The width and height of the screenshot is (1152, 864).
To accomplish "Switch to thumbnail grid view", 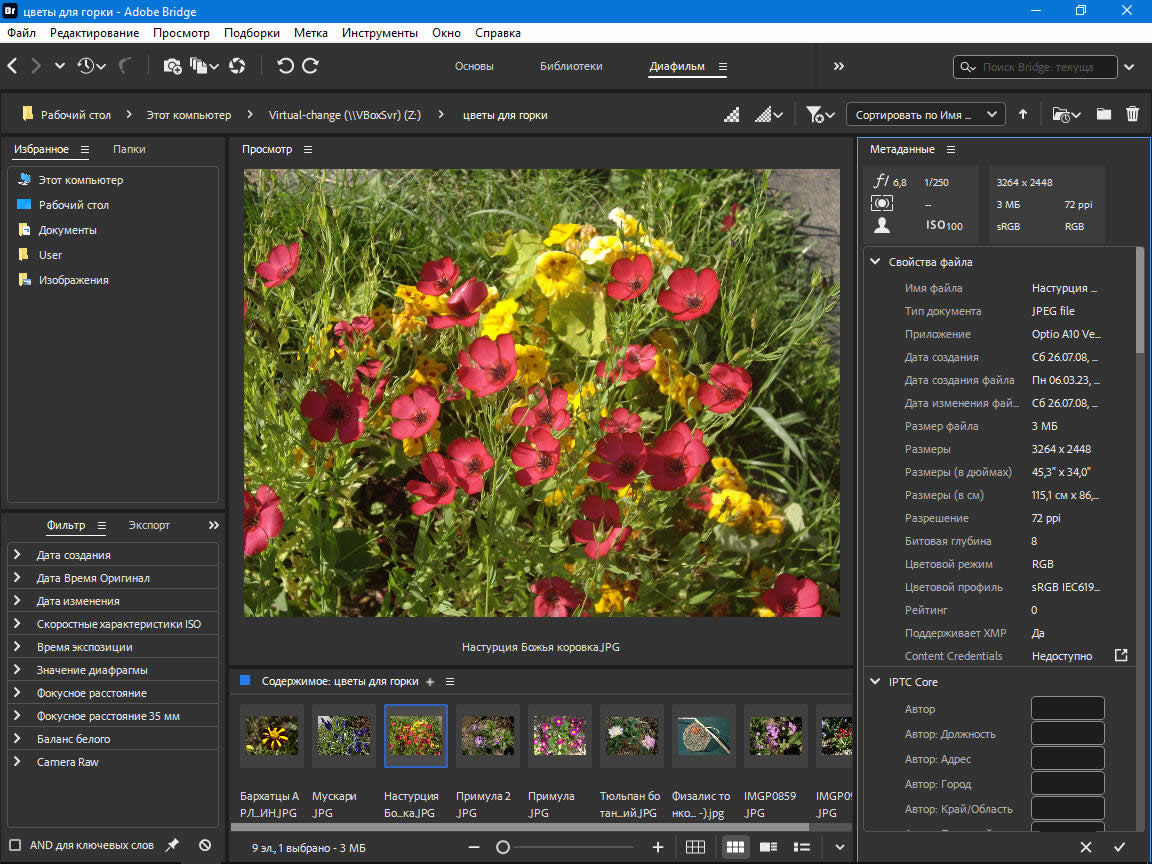I will pyautogui.click(x=735, y=847).
